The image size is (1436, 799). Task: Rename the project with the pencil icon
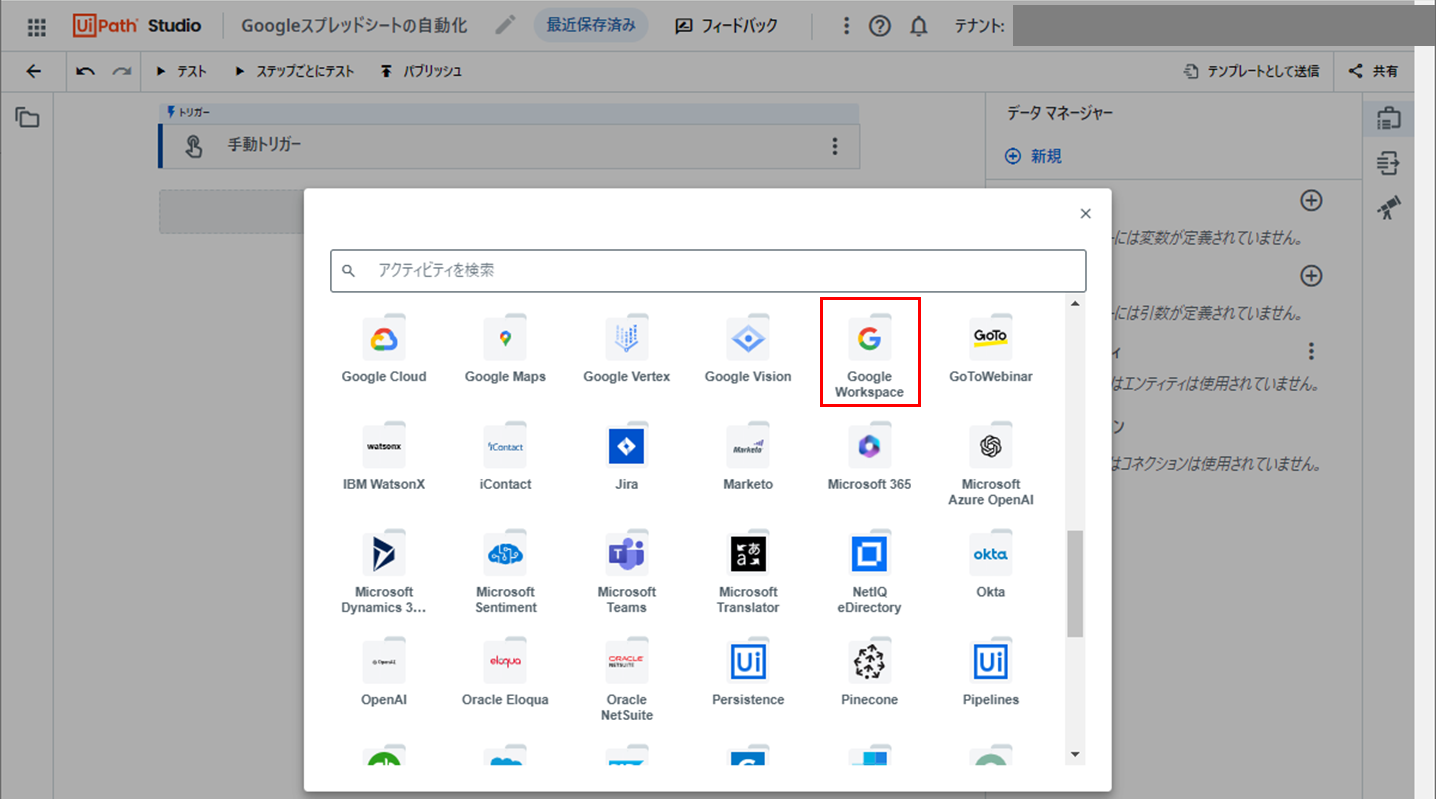505,26
